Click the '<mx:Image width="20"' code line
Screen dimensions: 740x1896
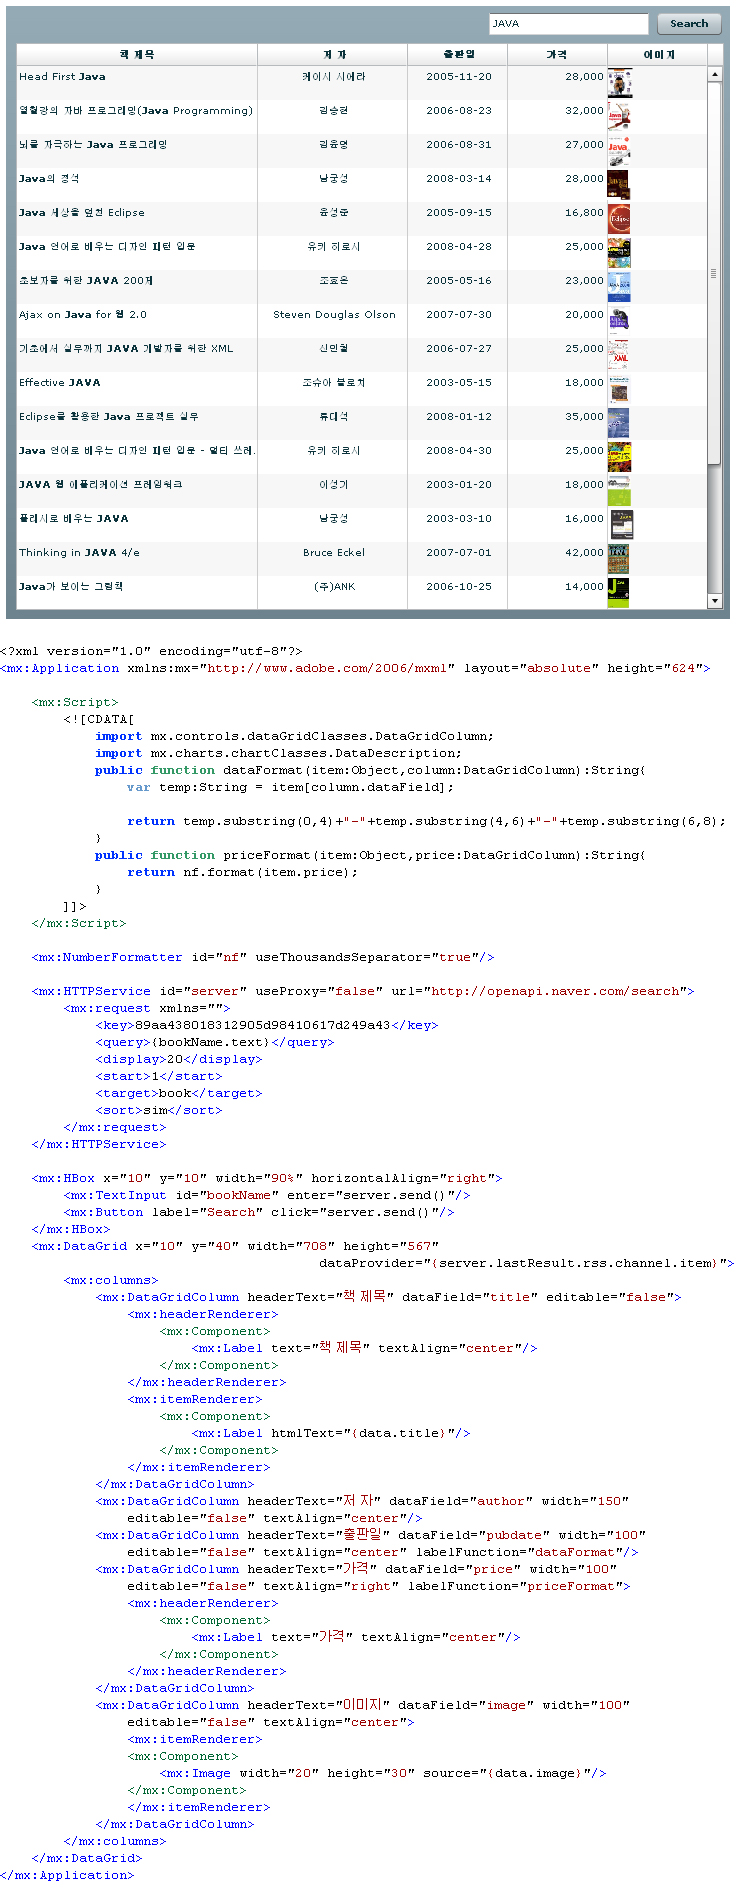[383, 1774]
